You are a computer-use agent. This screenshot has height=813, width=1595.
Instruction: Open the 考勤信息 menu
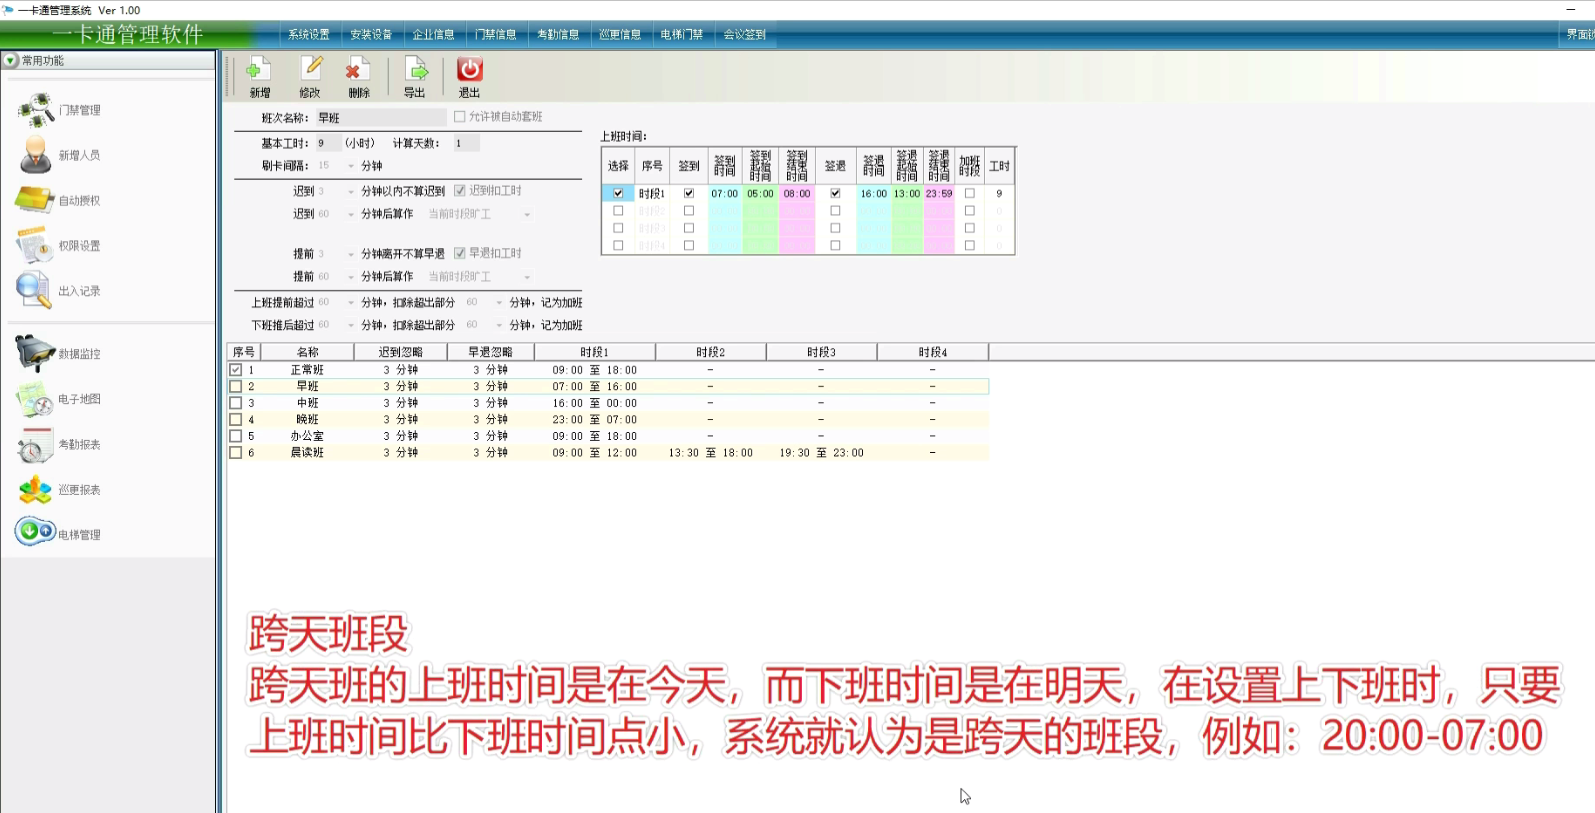[557, 34]
